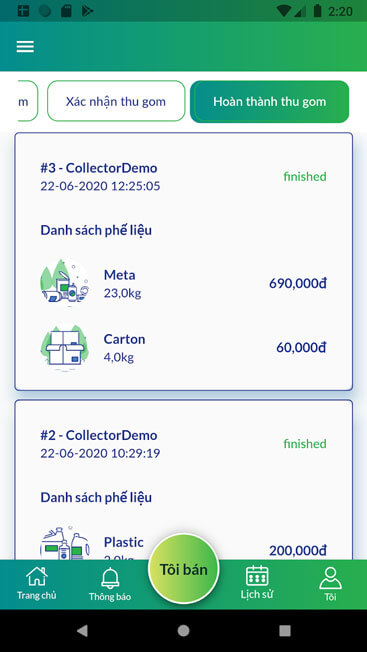Tap the Plastic bottles illustration
Image resolution: width=367 pixels, height=652 pixels.
coord(64,543)
